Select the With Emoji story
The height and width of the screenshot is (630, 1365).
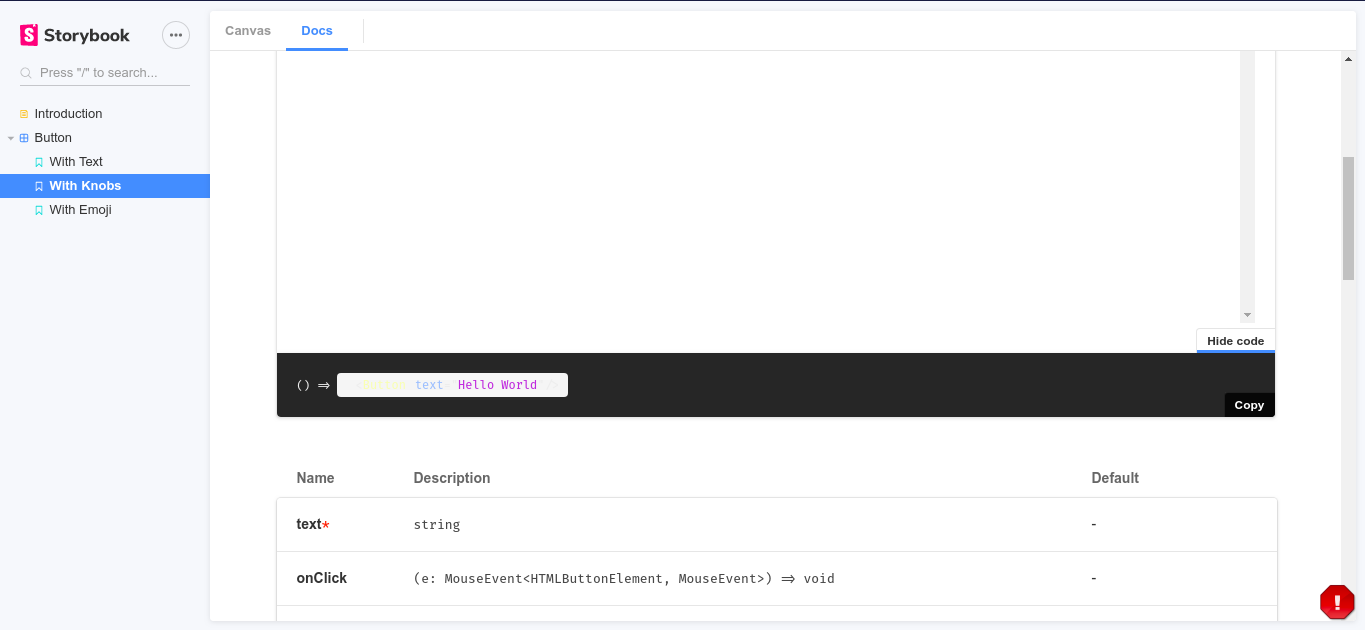(80, 209)
